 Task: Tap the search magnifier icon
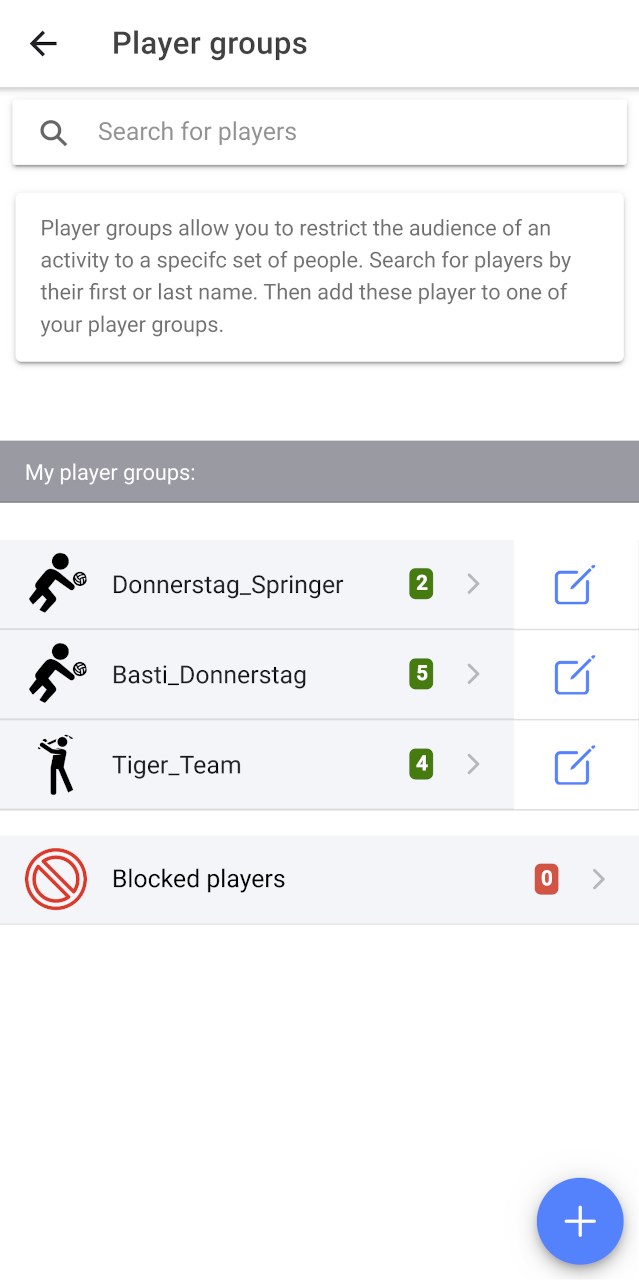pyautogui.click(x=53, y=132)
